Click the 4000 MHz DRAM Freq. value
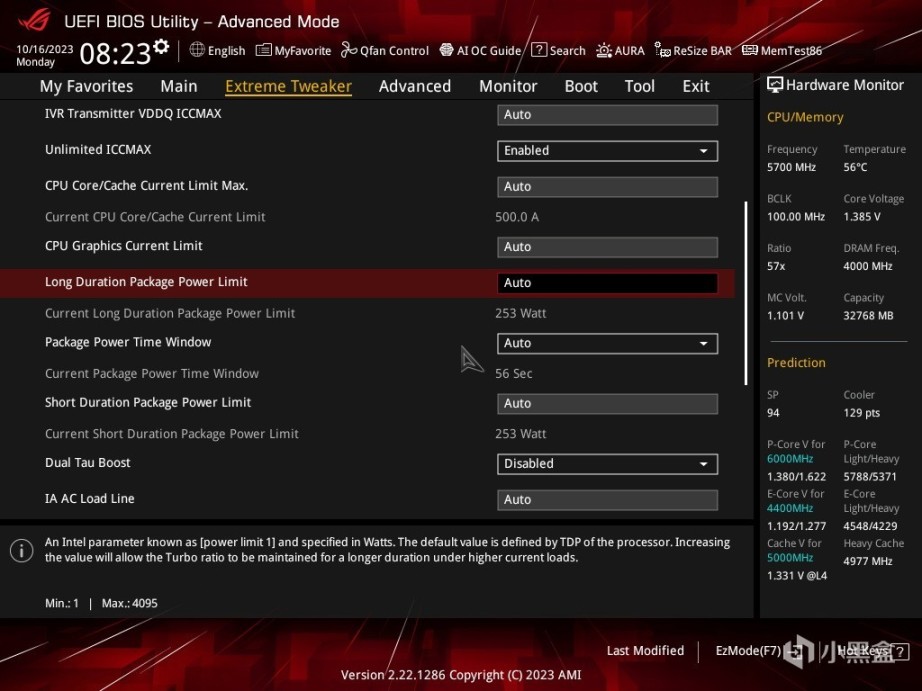 point(867,266)
